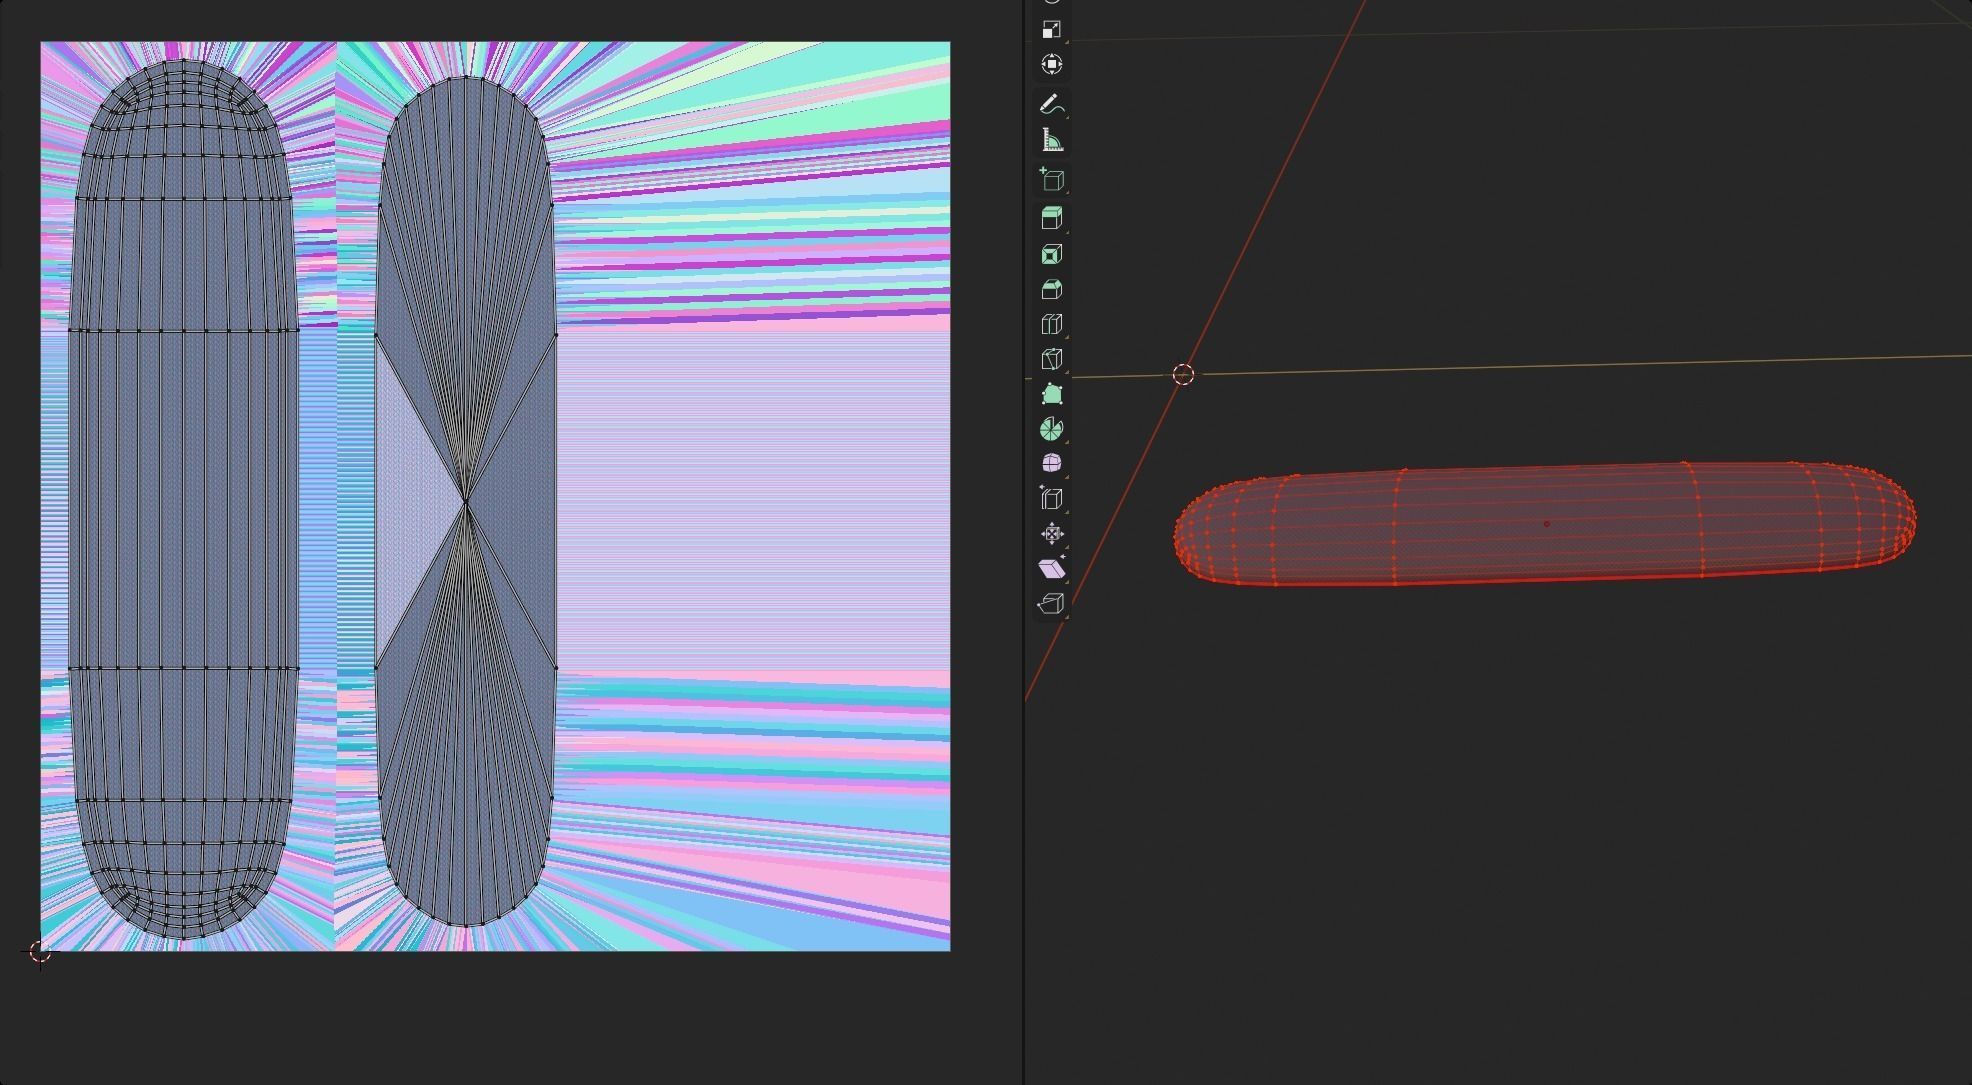Select the Extrude Region tool
The width and height of the screenshot is (1972, 1085).
click(1051, 218)
